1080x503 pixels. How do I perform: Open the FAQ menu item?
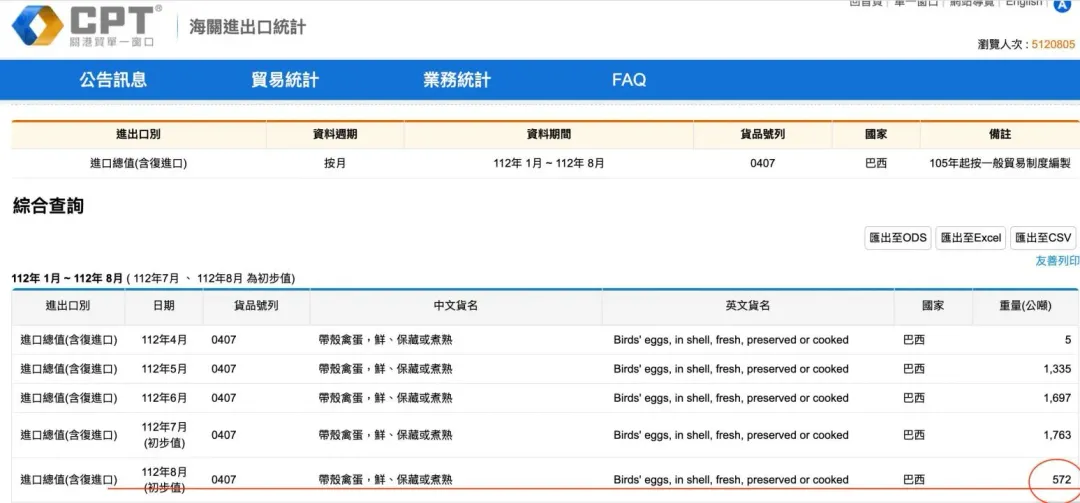click(x=629, y=80)
